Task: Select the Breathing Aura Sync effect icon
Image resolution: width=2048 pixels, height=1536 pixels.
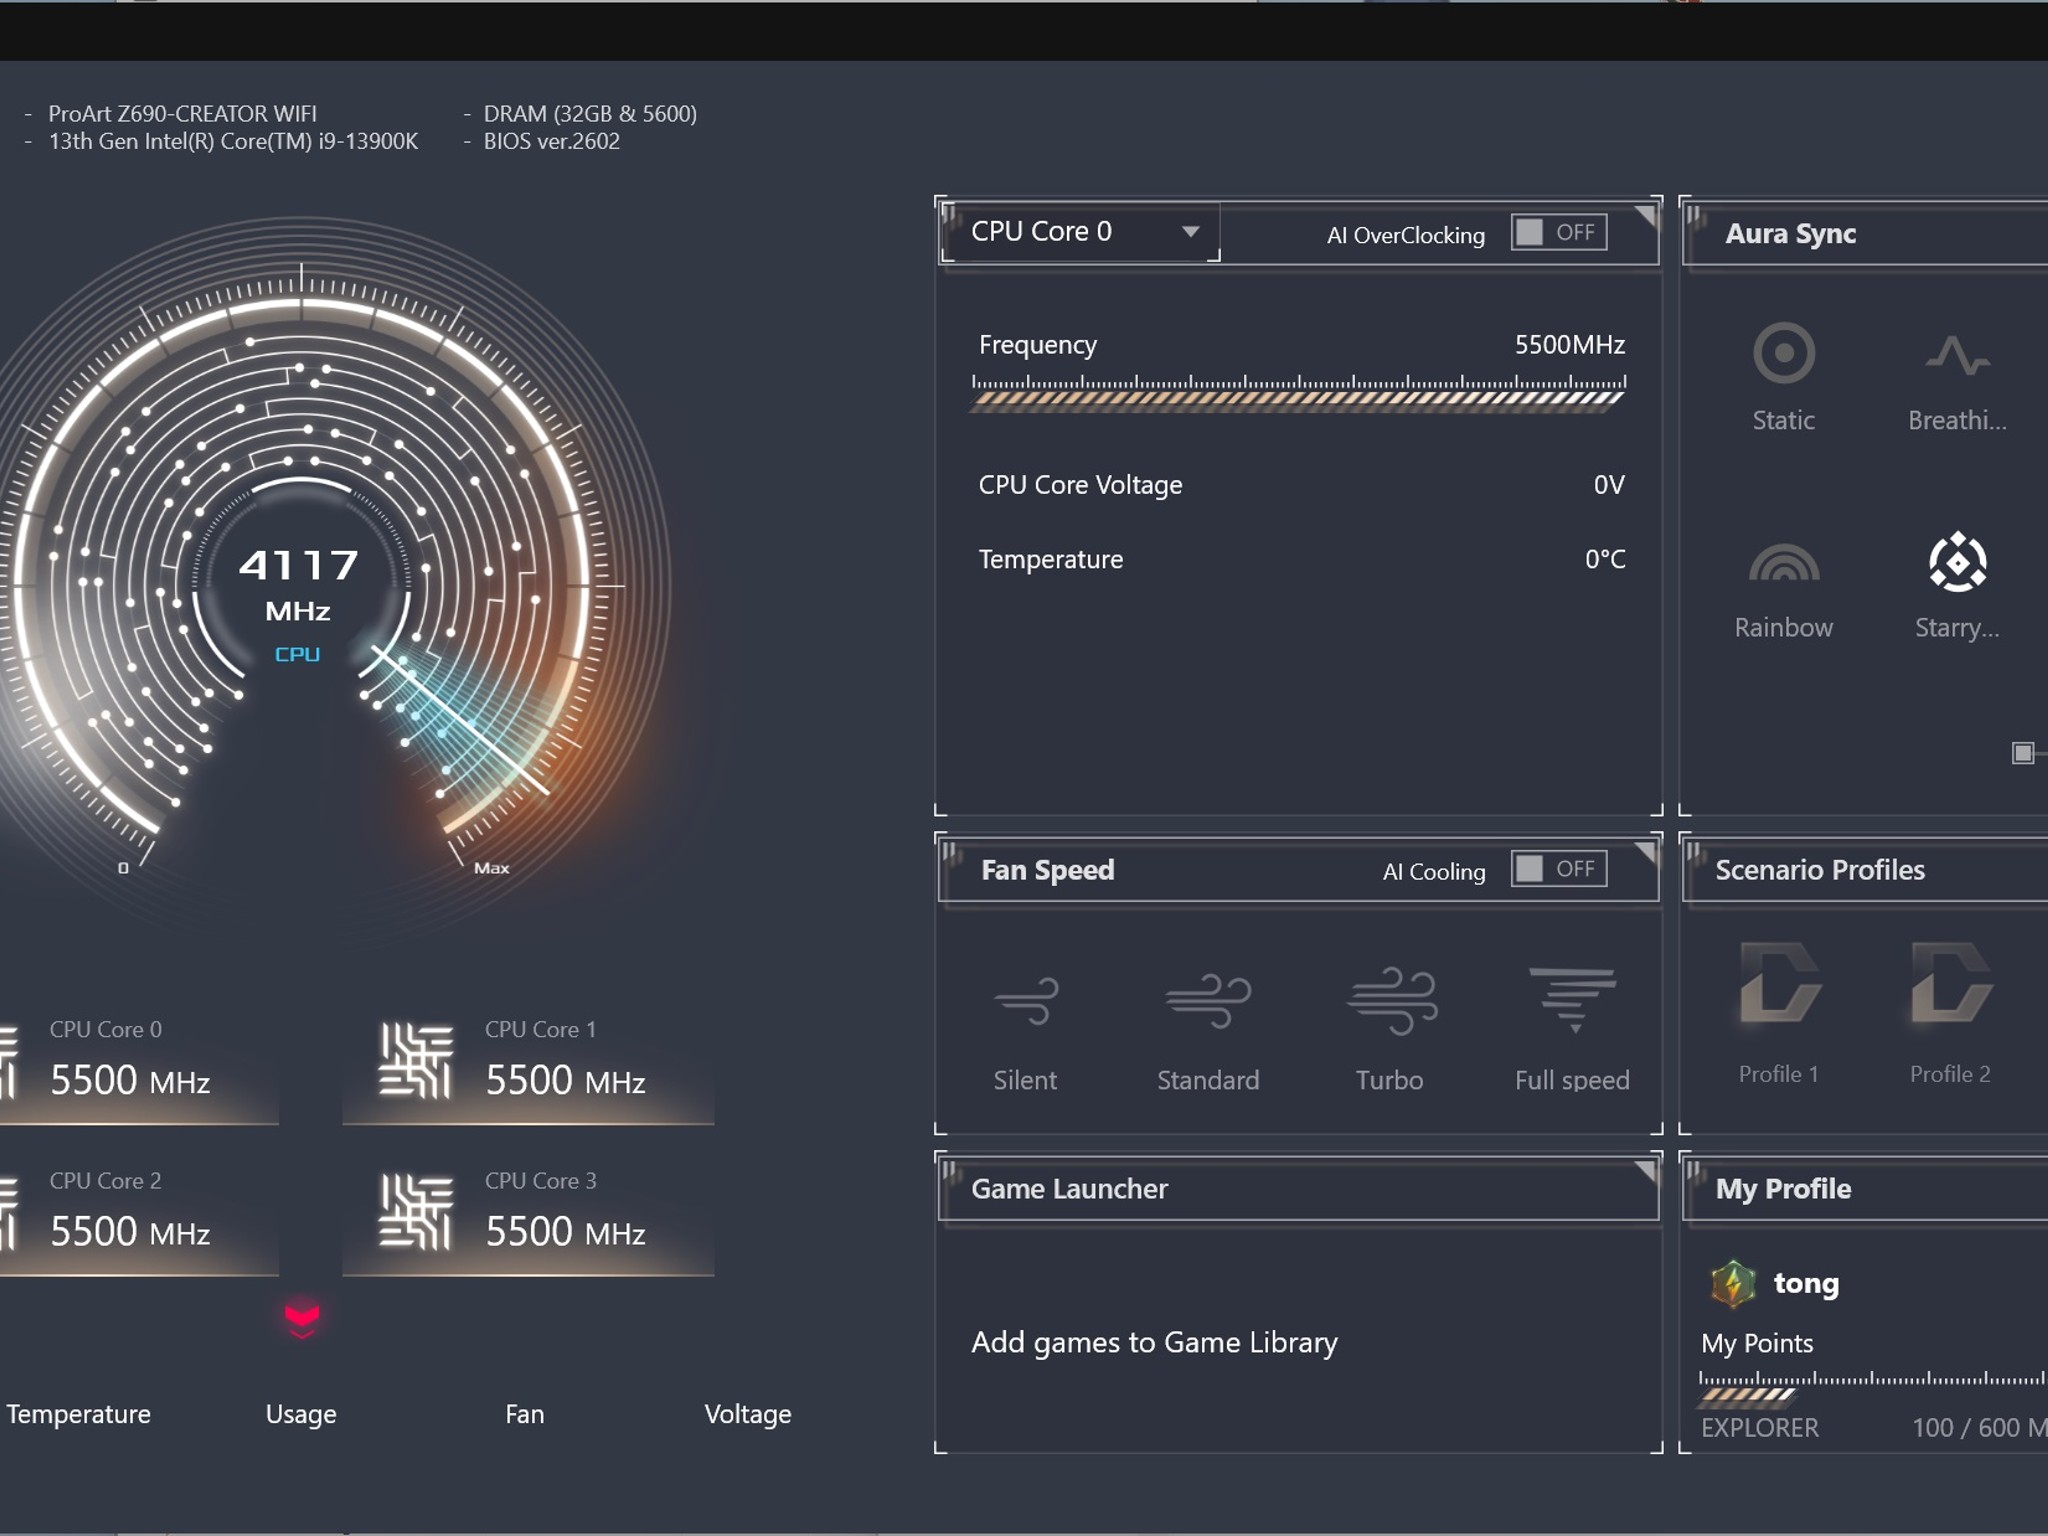Action: [x=1957, y=355]
